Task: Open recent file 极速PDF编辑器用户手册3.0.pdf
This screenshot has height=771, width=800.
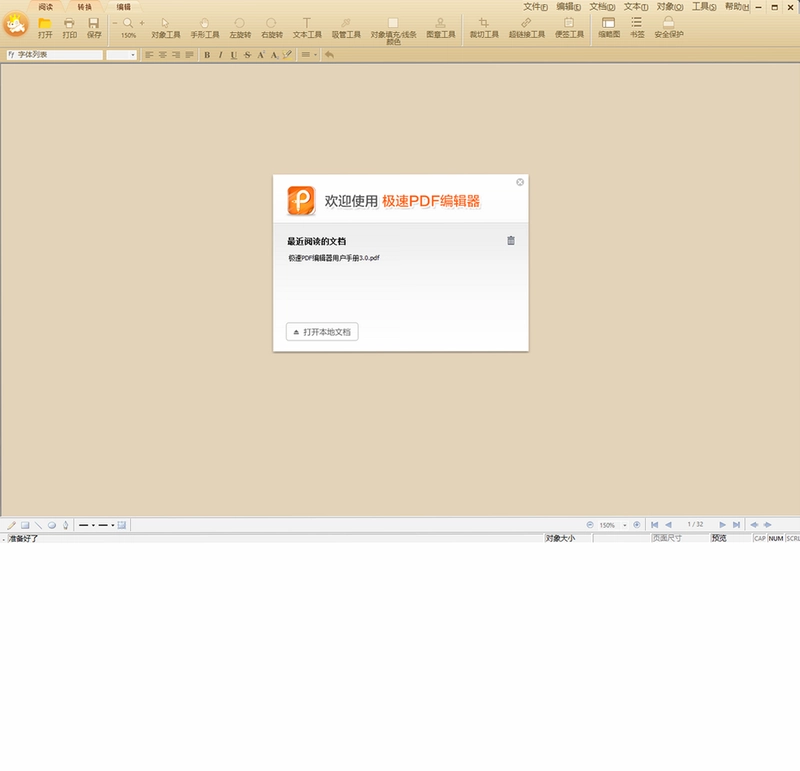Action: click(334, 258)
